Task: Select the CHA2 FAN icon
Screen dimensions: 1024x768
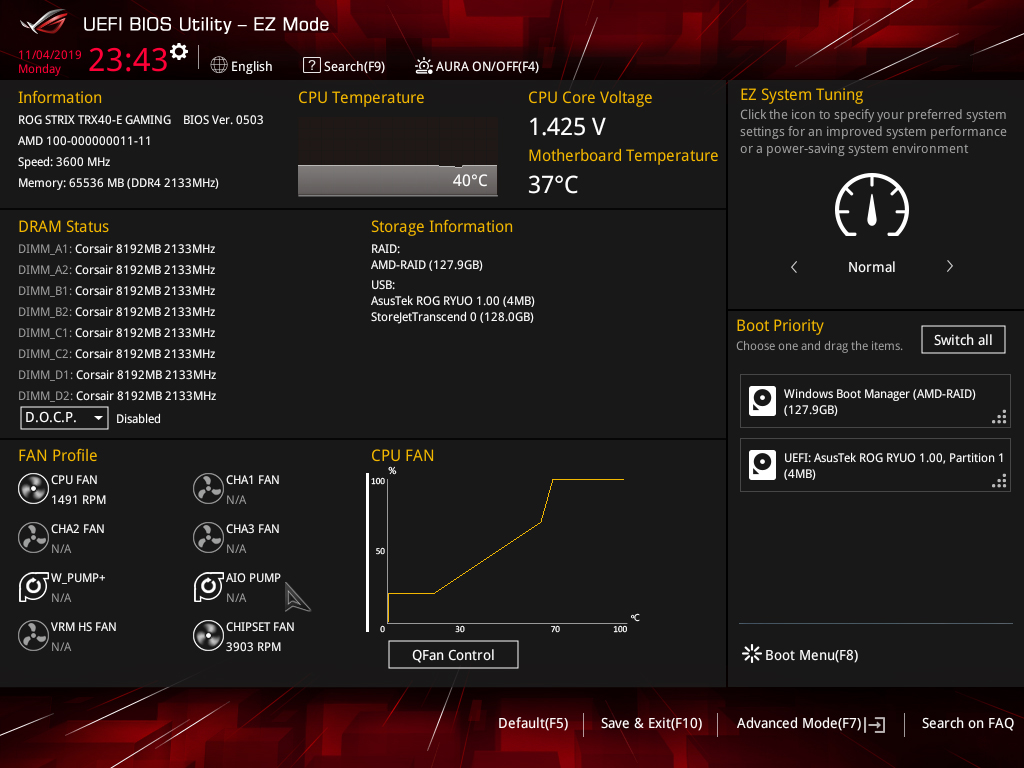Action: point(33,537)
